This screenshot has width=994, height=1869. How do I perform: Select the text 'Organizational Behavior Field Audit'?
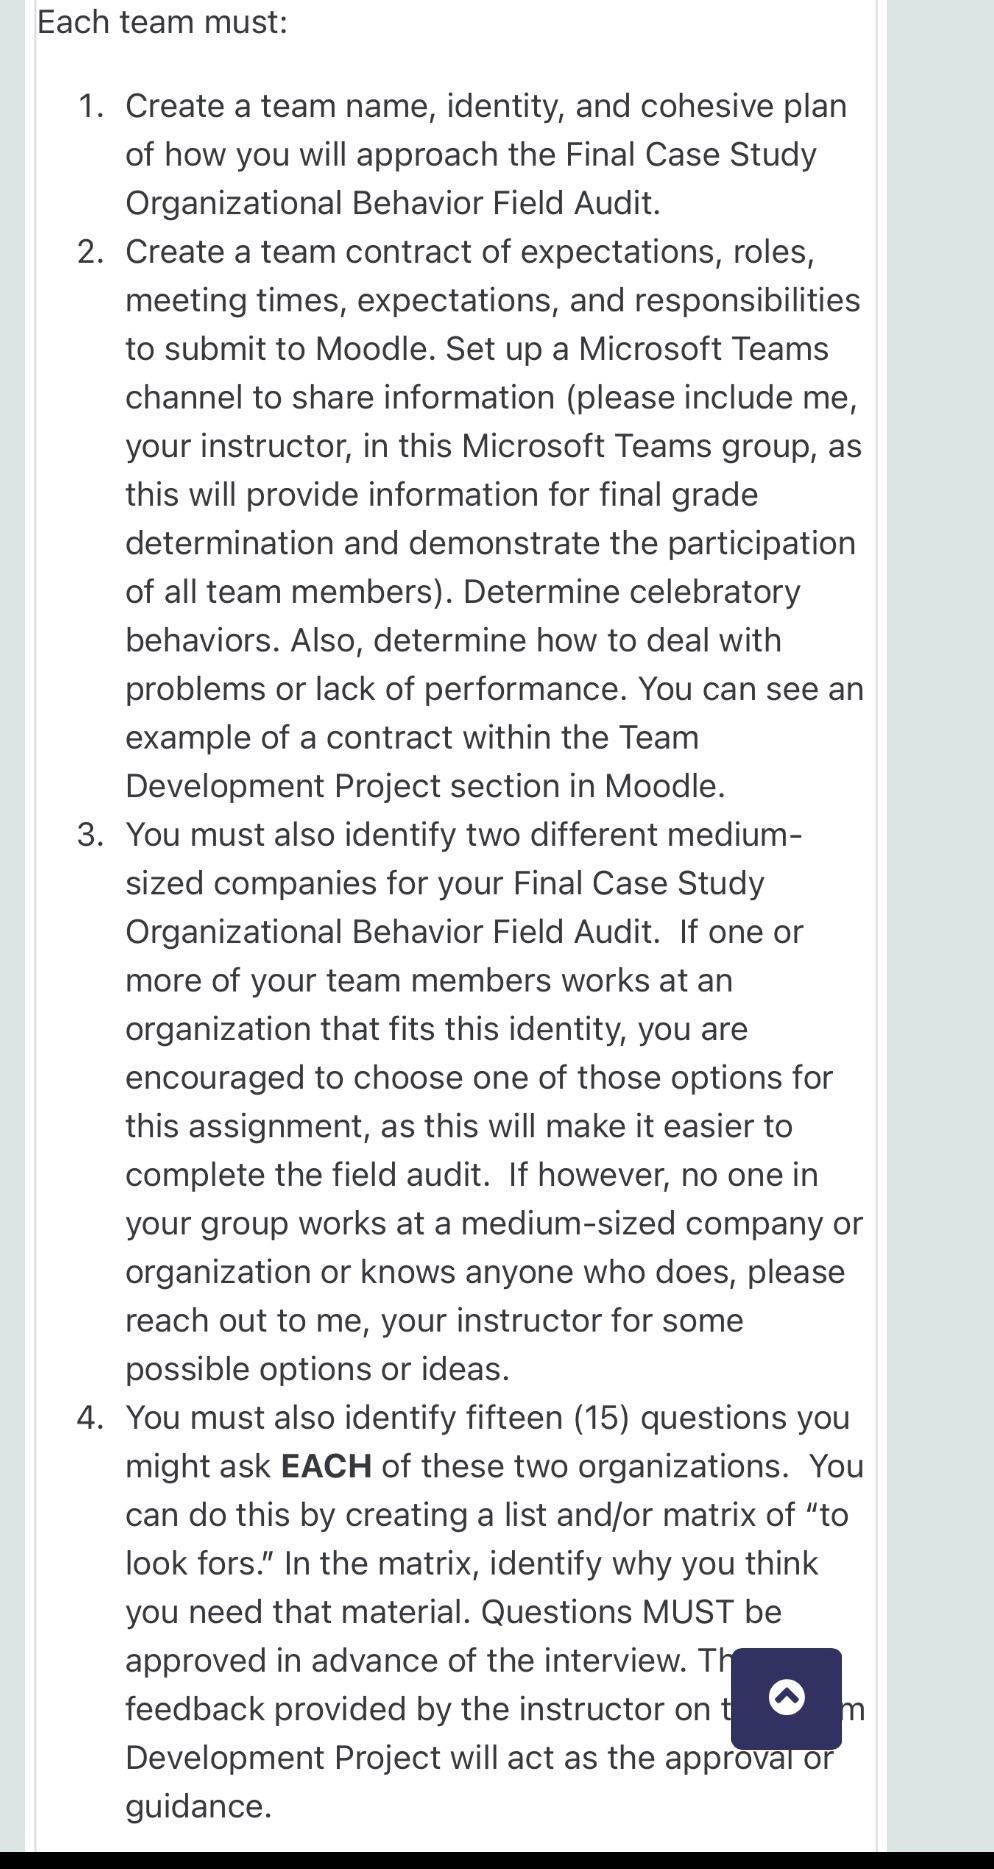390,202
